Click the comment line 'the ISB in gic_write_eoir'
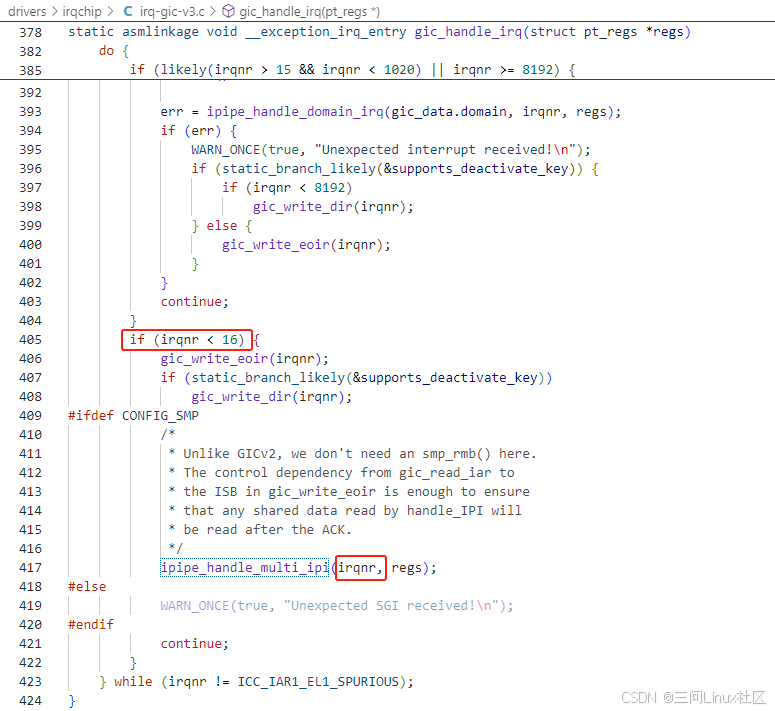Screen dimensions: 775x711 [x=349, y=492]
